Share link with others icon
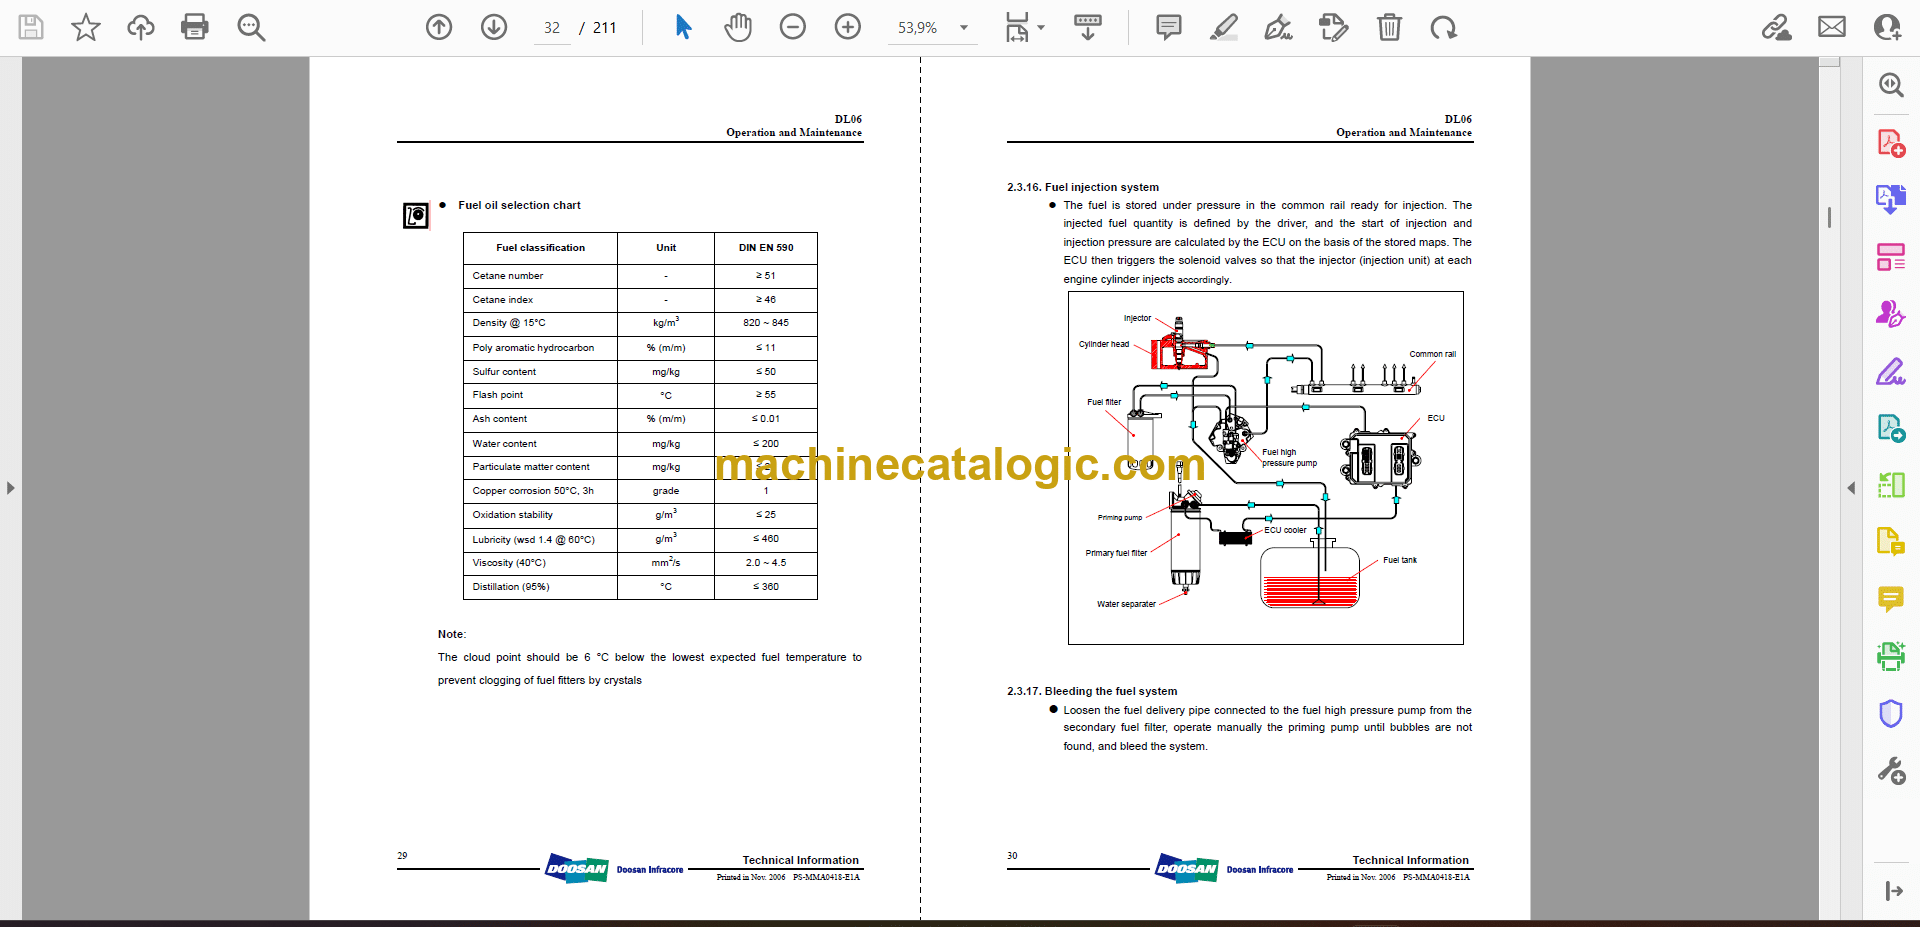 point(1777,27)
